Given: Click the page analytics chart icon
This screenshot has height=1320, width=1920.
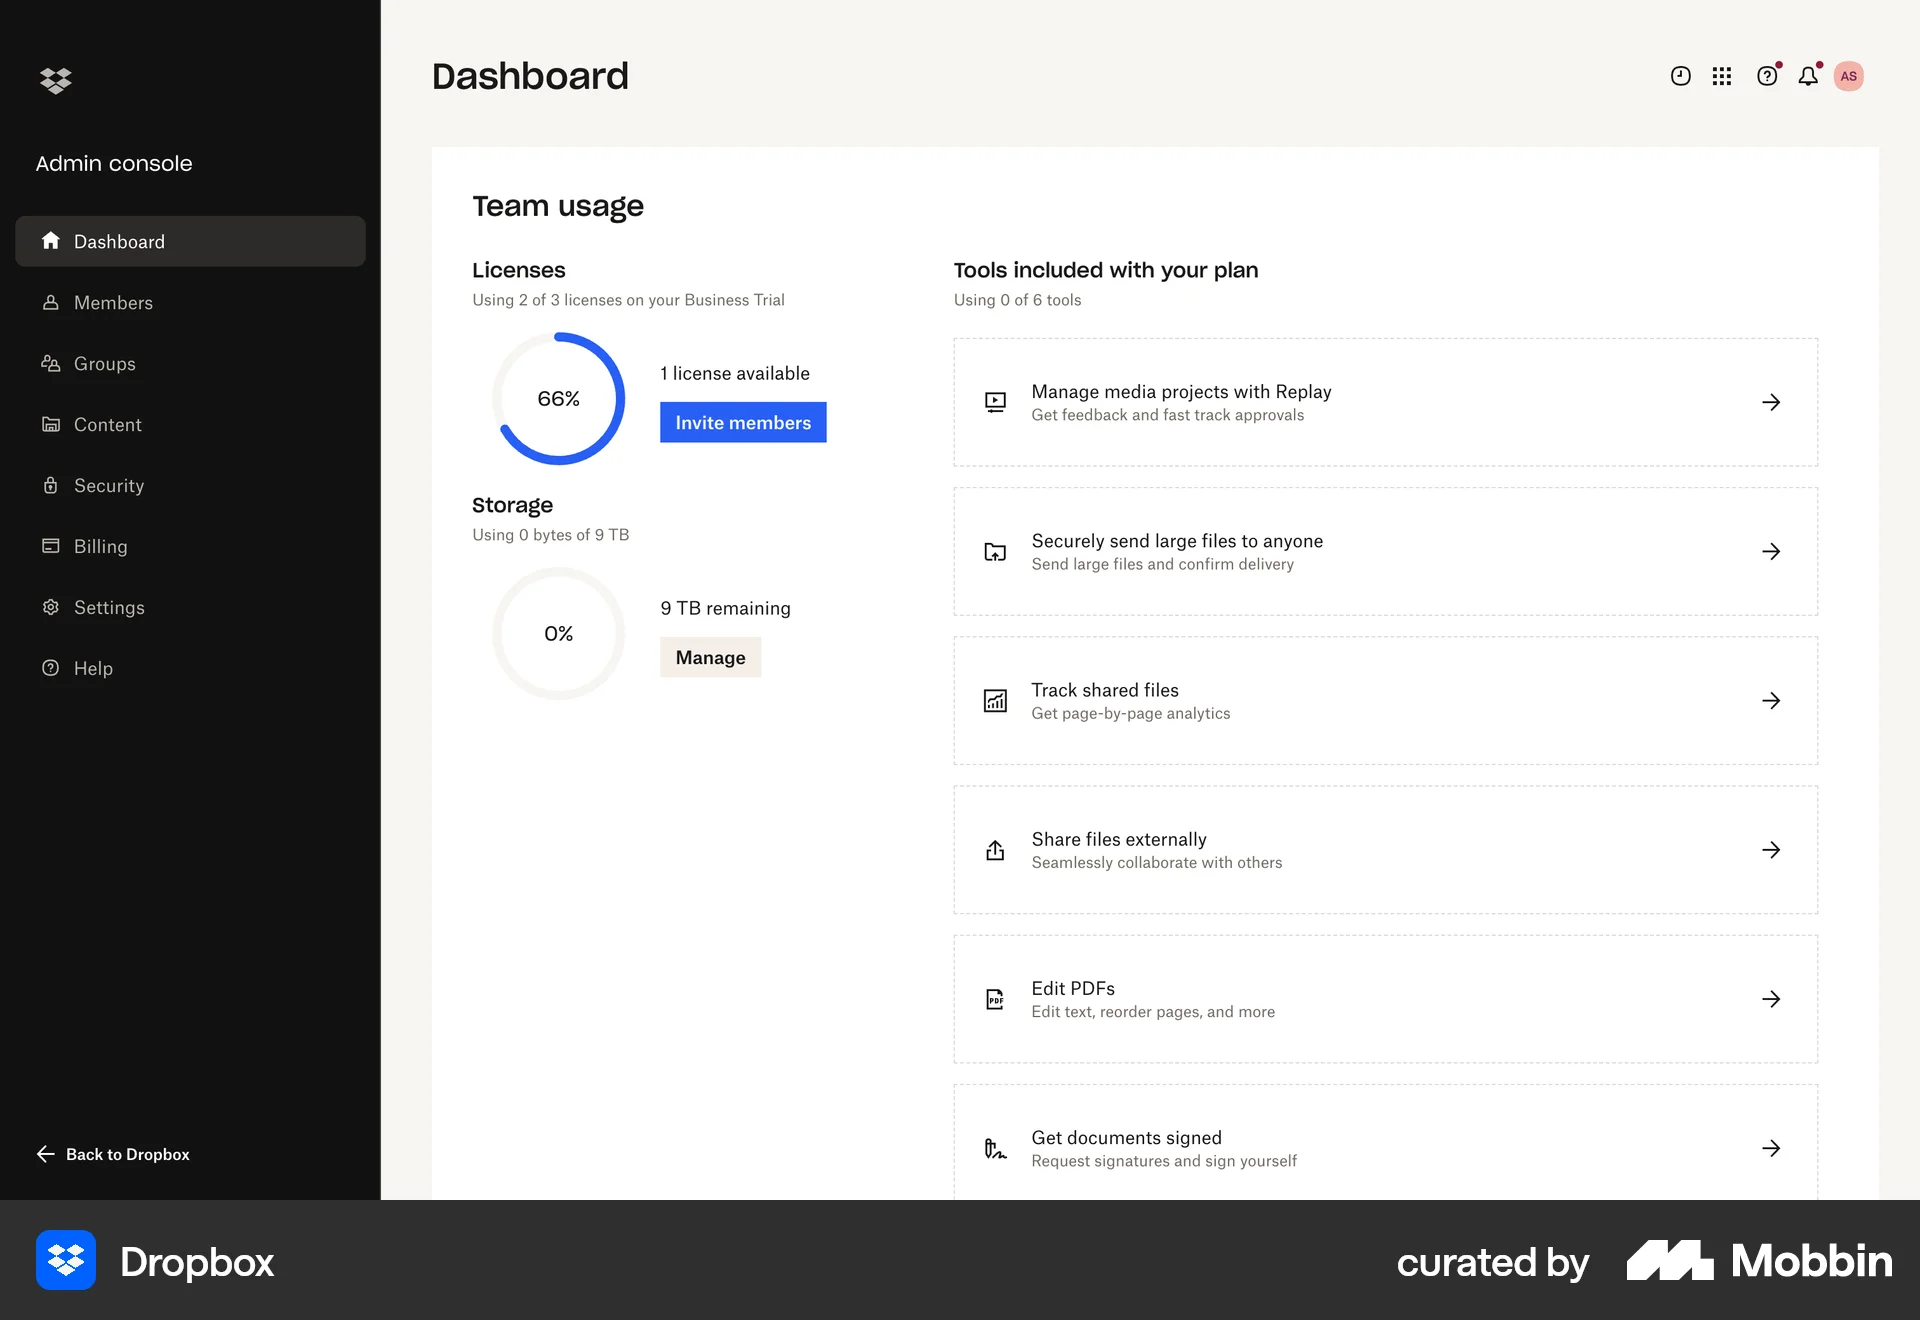Looking at the screenshot, I should [x=995, y=700].
